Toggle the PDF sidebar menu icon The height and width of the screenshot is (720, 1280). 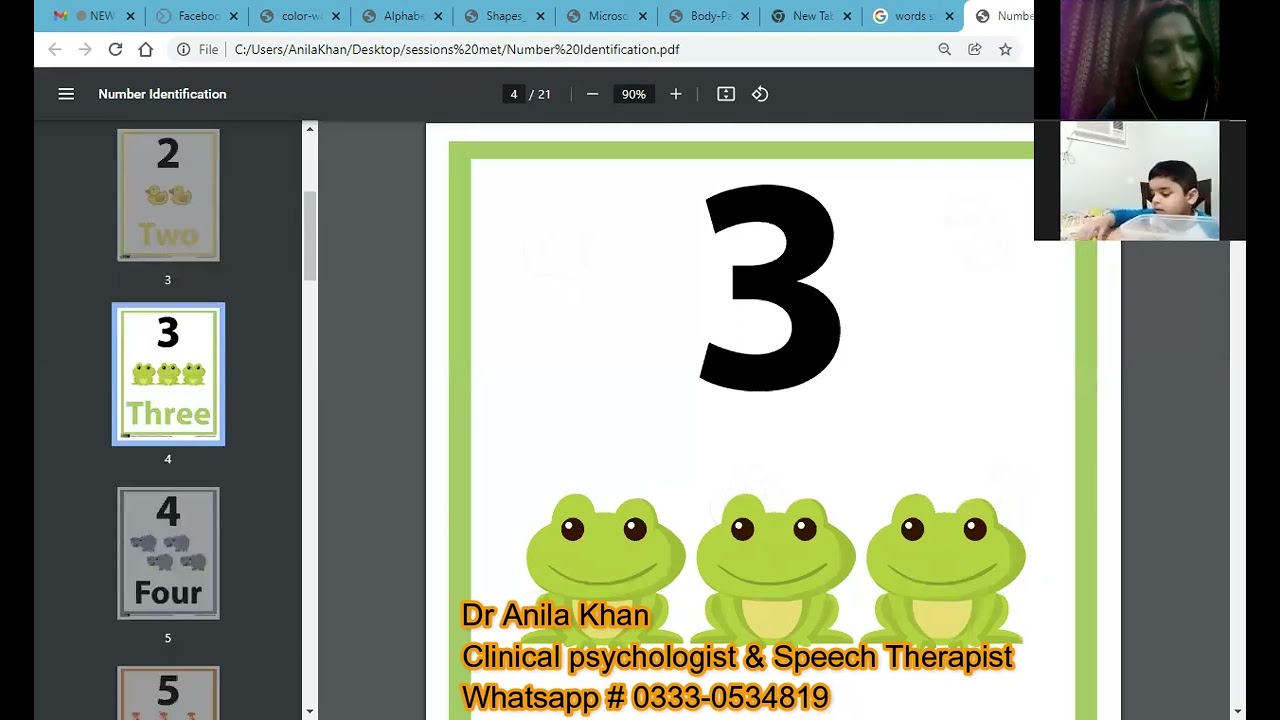point(66,94)
